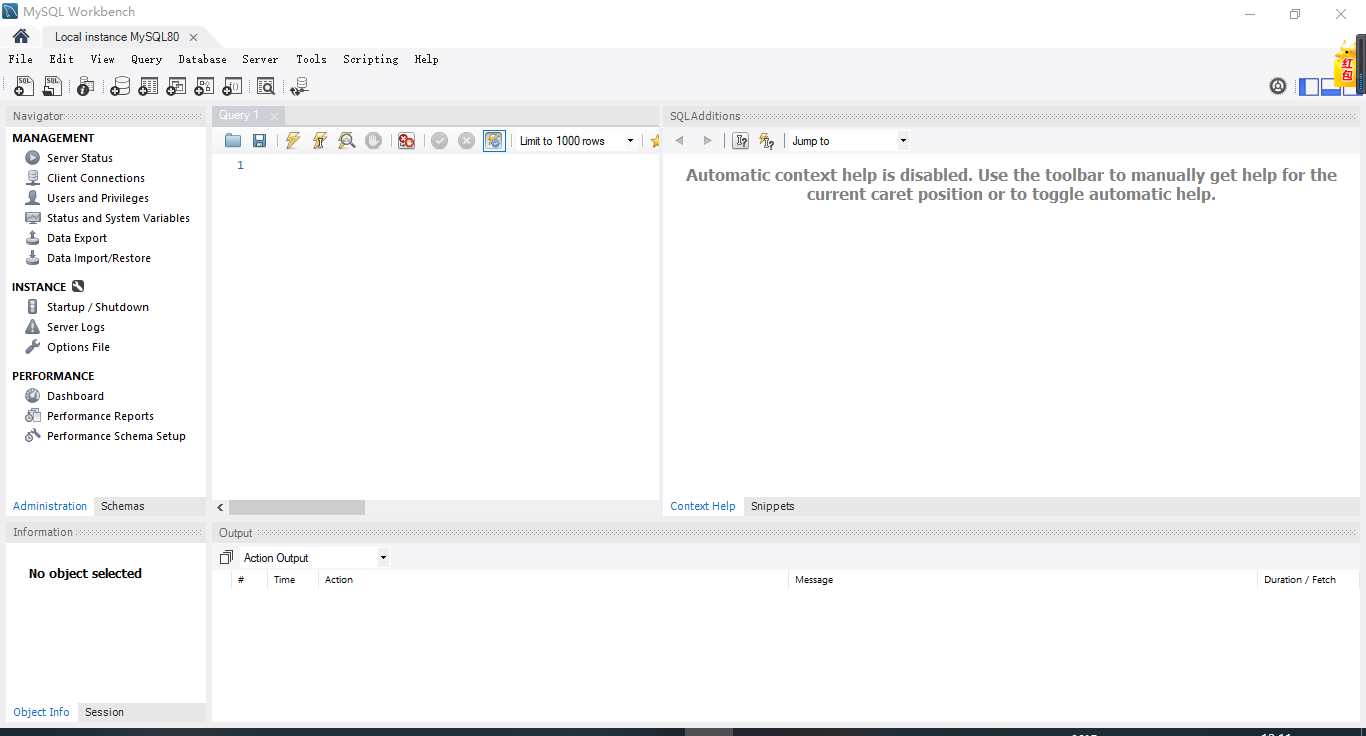
Task: Stop query execution hand icon
Action: [x=373, y=141]
